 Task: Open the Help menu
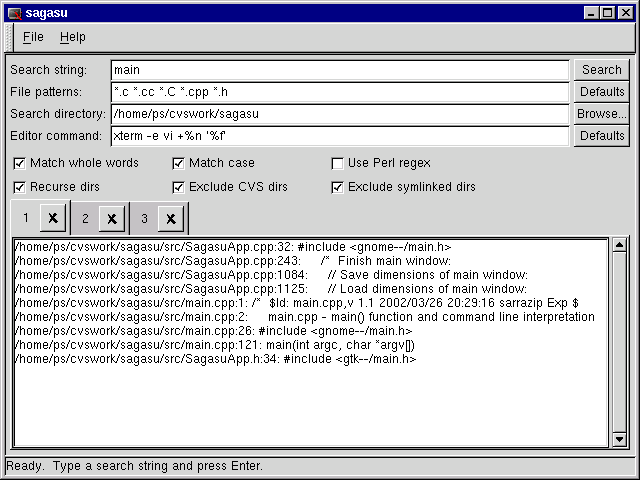(73, 37)
